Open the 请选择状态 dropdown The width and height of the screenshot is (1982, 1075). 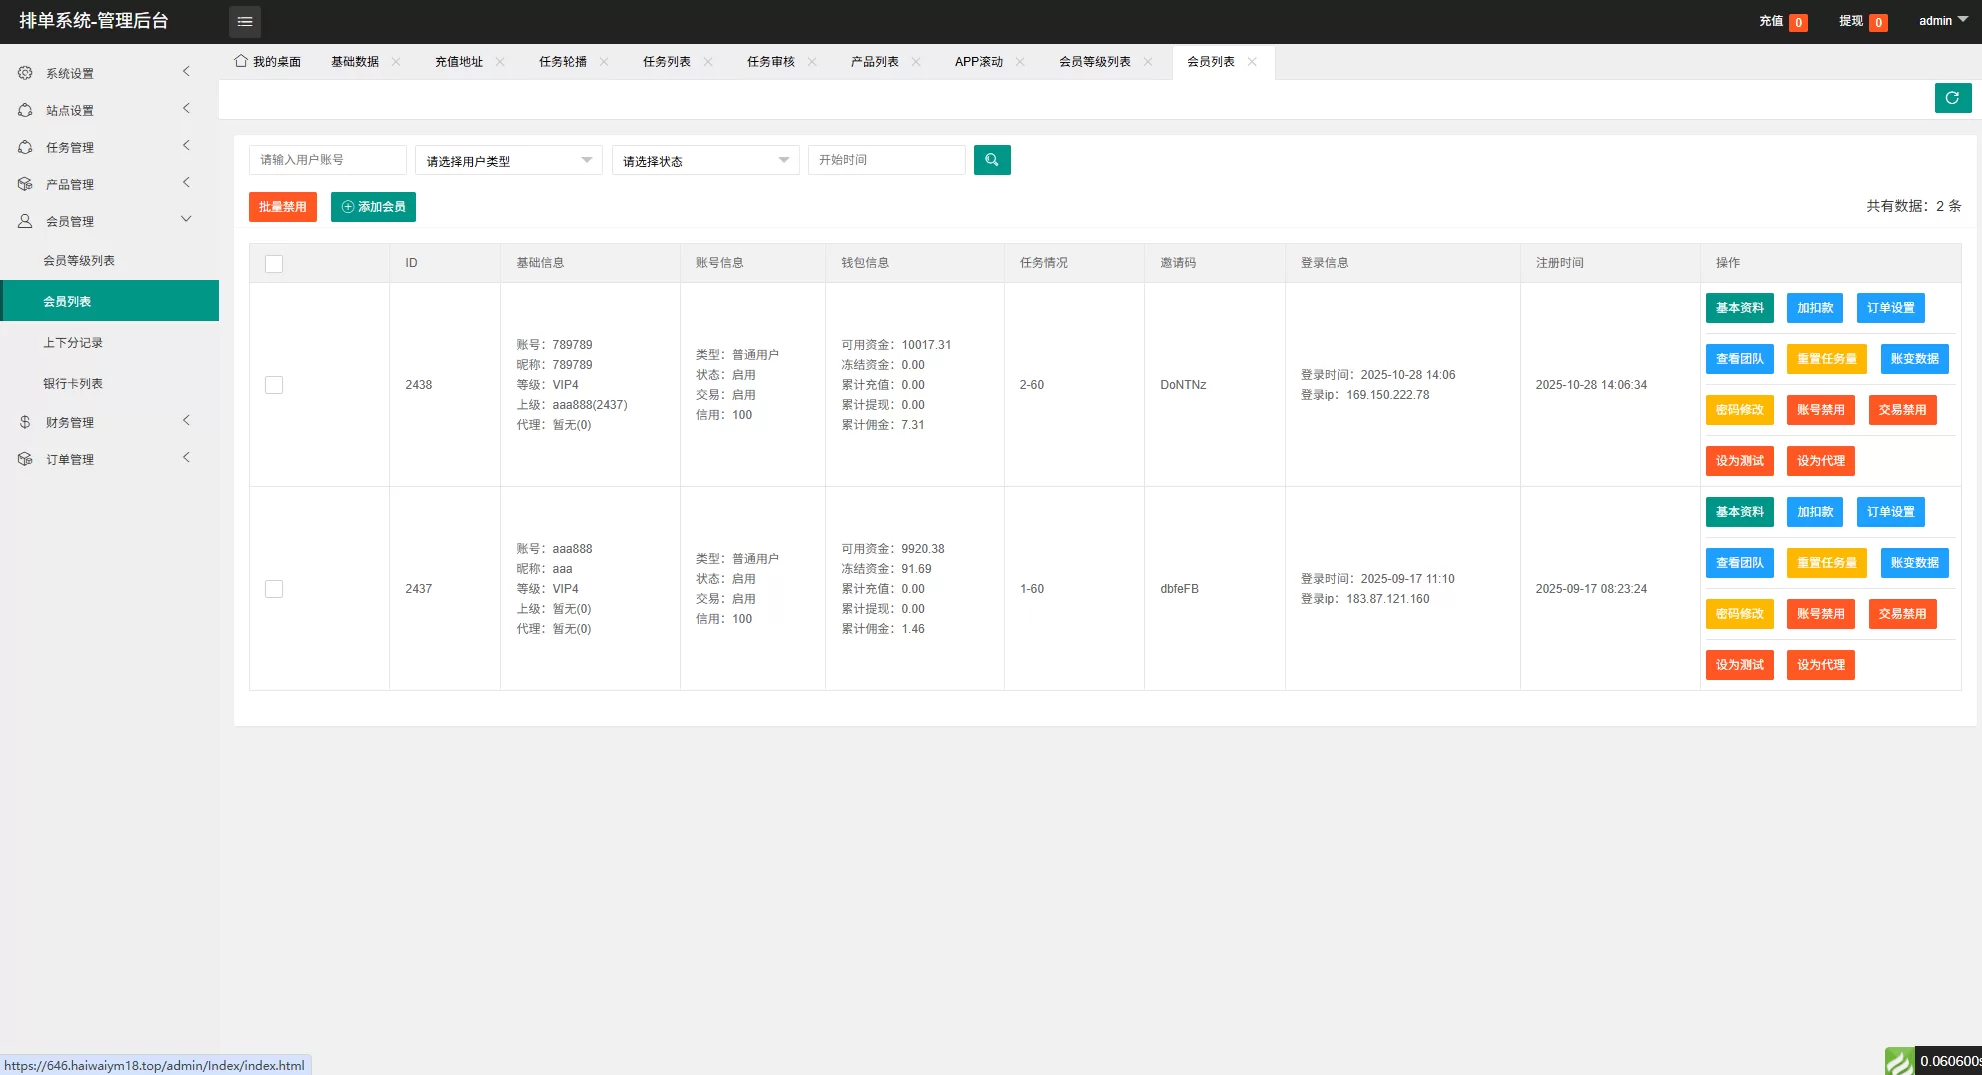click(x=705, y=161)
